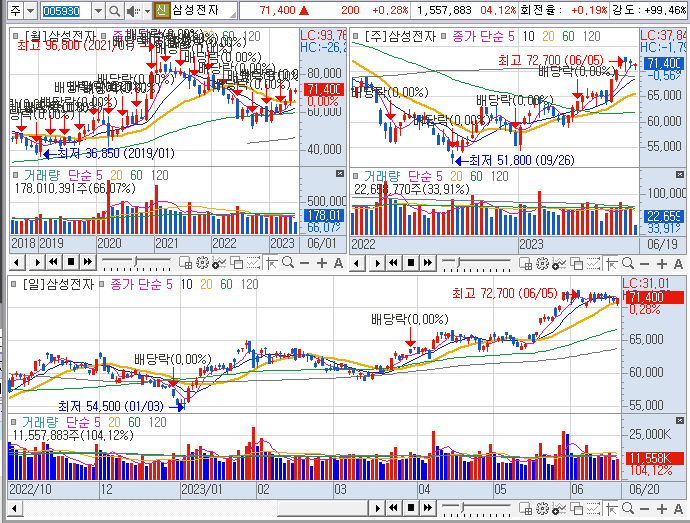This screenshot has height=523, width=690.
Task: Toggle the square before monthly 거래량 label
Action: click(x=16, y=175)
